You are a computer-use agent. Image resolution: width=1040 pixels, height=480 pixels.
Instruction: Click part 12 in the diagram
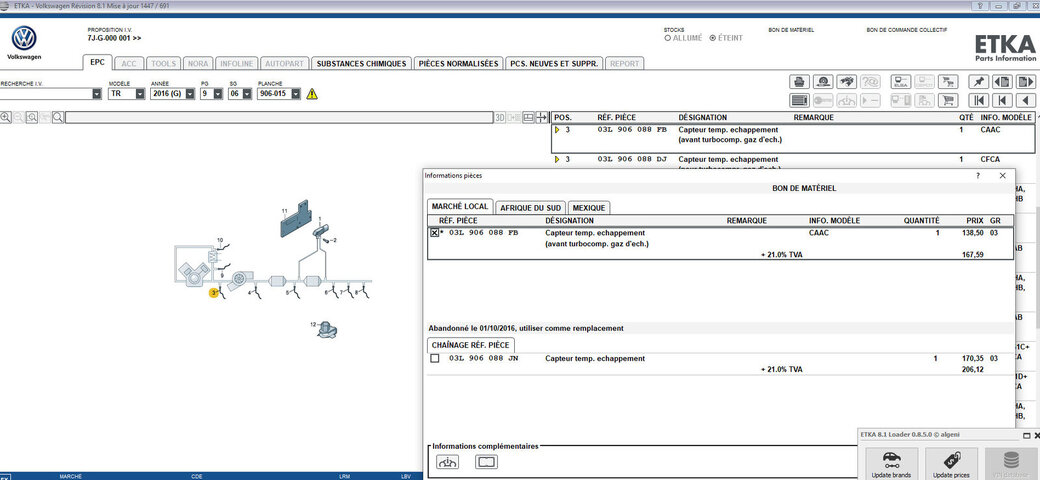(x=328, y=328)
